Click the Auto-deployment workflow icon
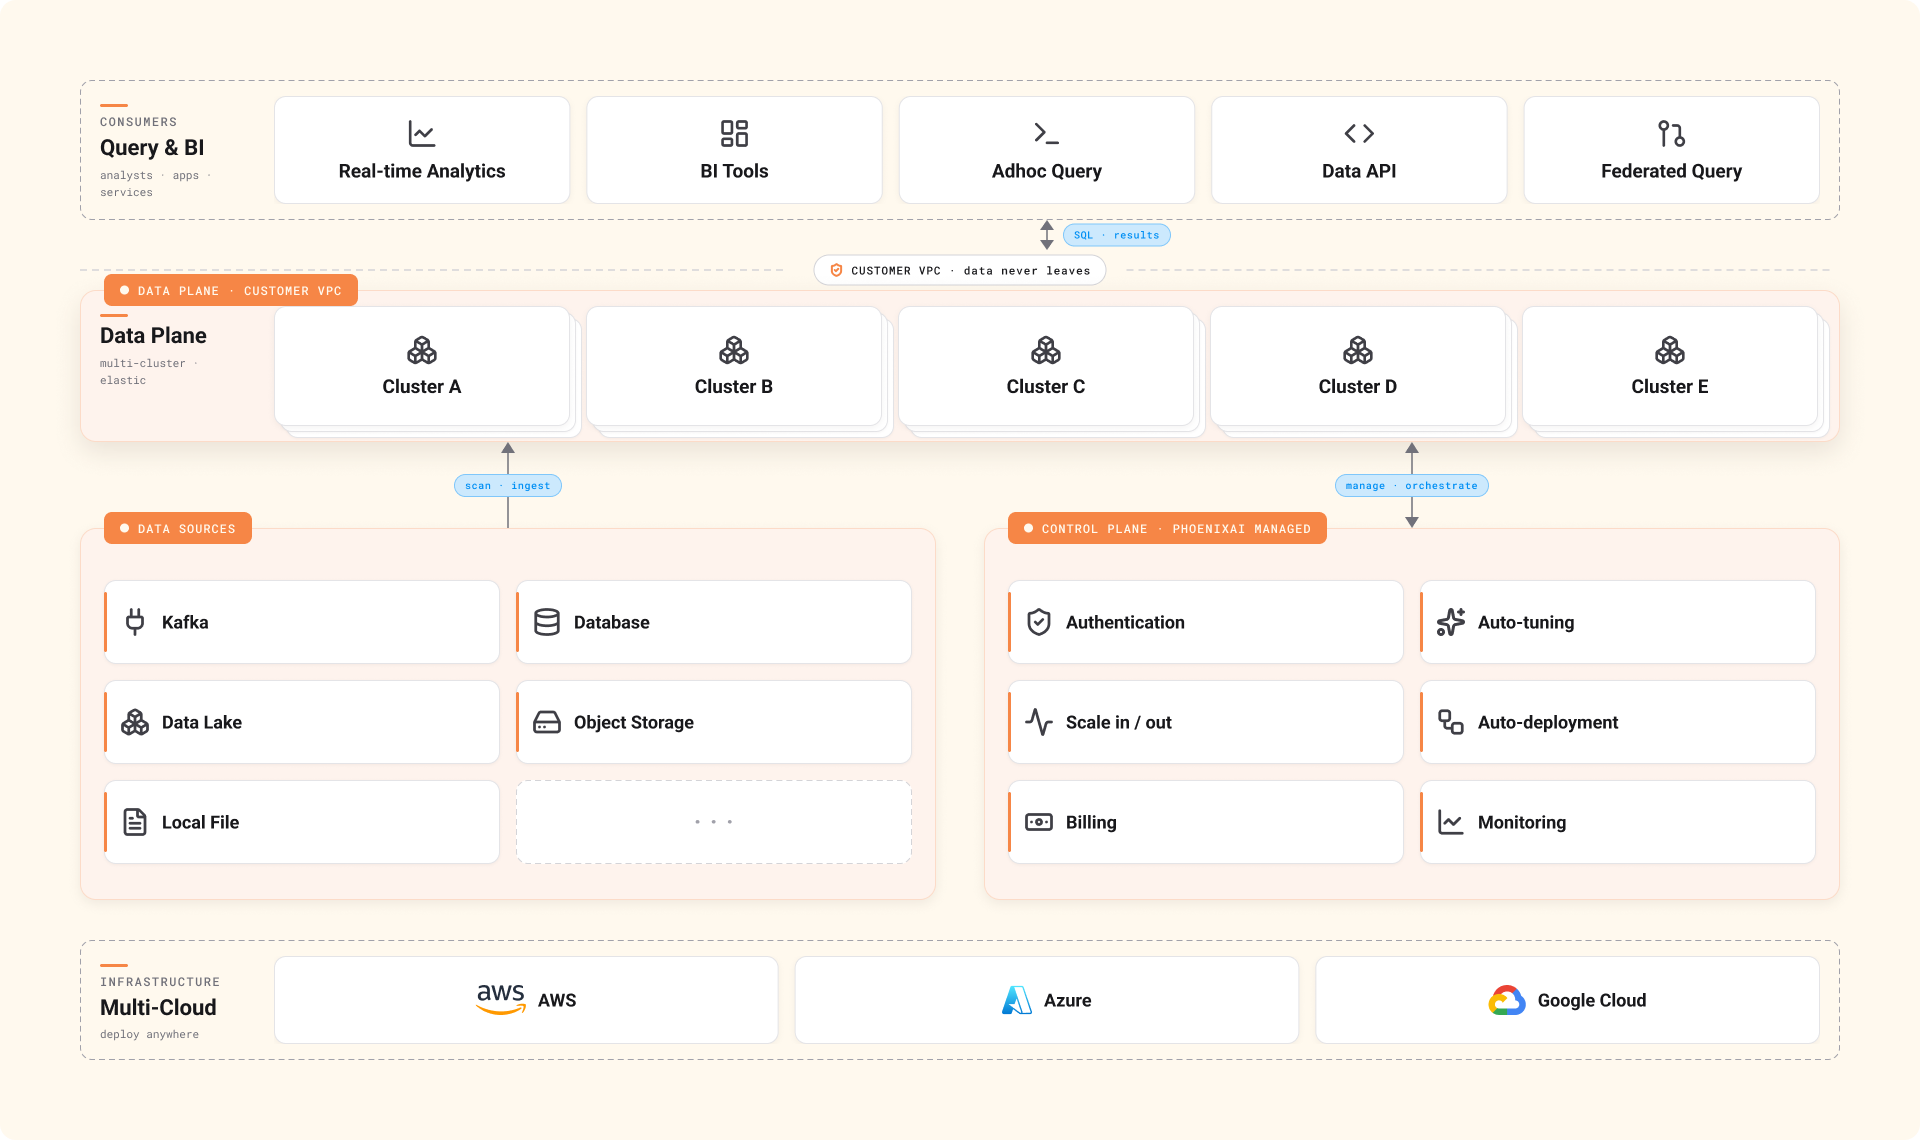This screenshot has width=1920, height=1140. pos(1451,722)
